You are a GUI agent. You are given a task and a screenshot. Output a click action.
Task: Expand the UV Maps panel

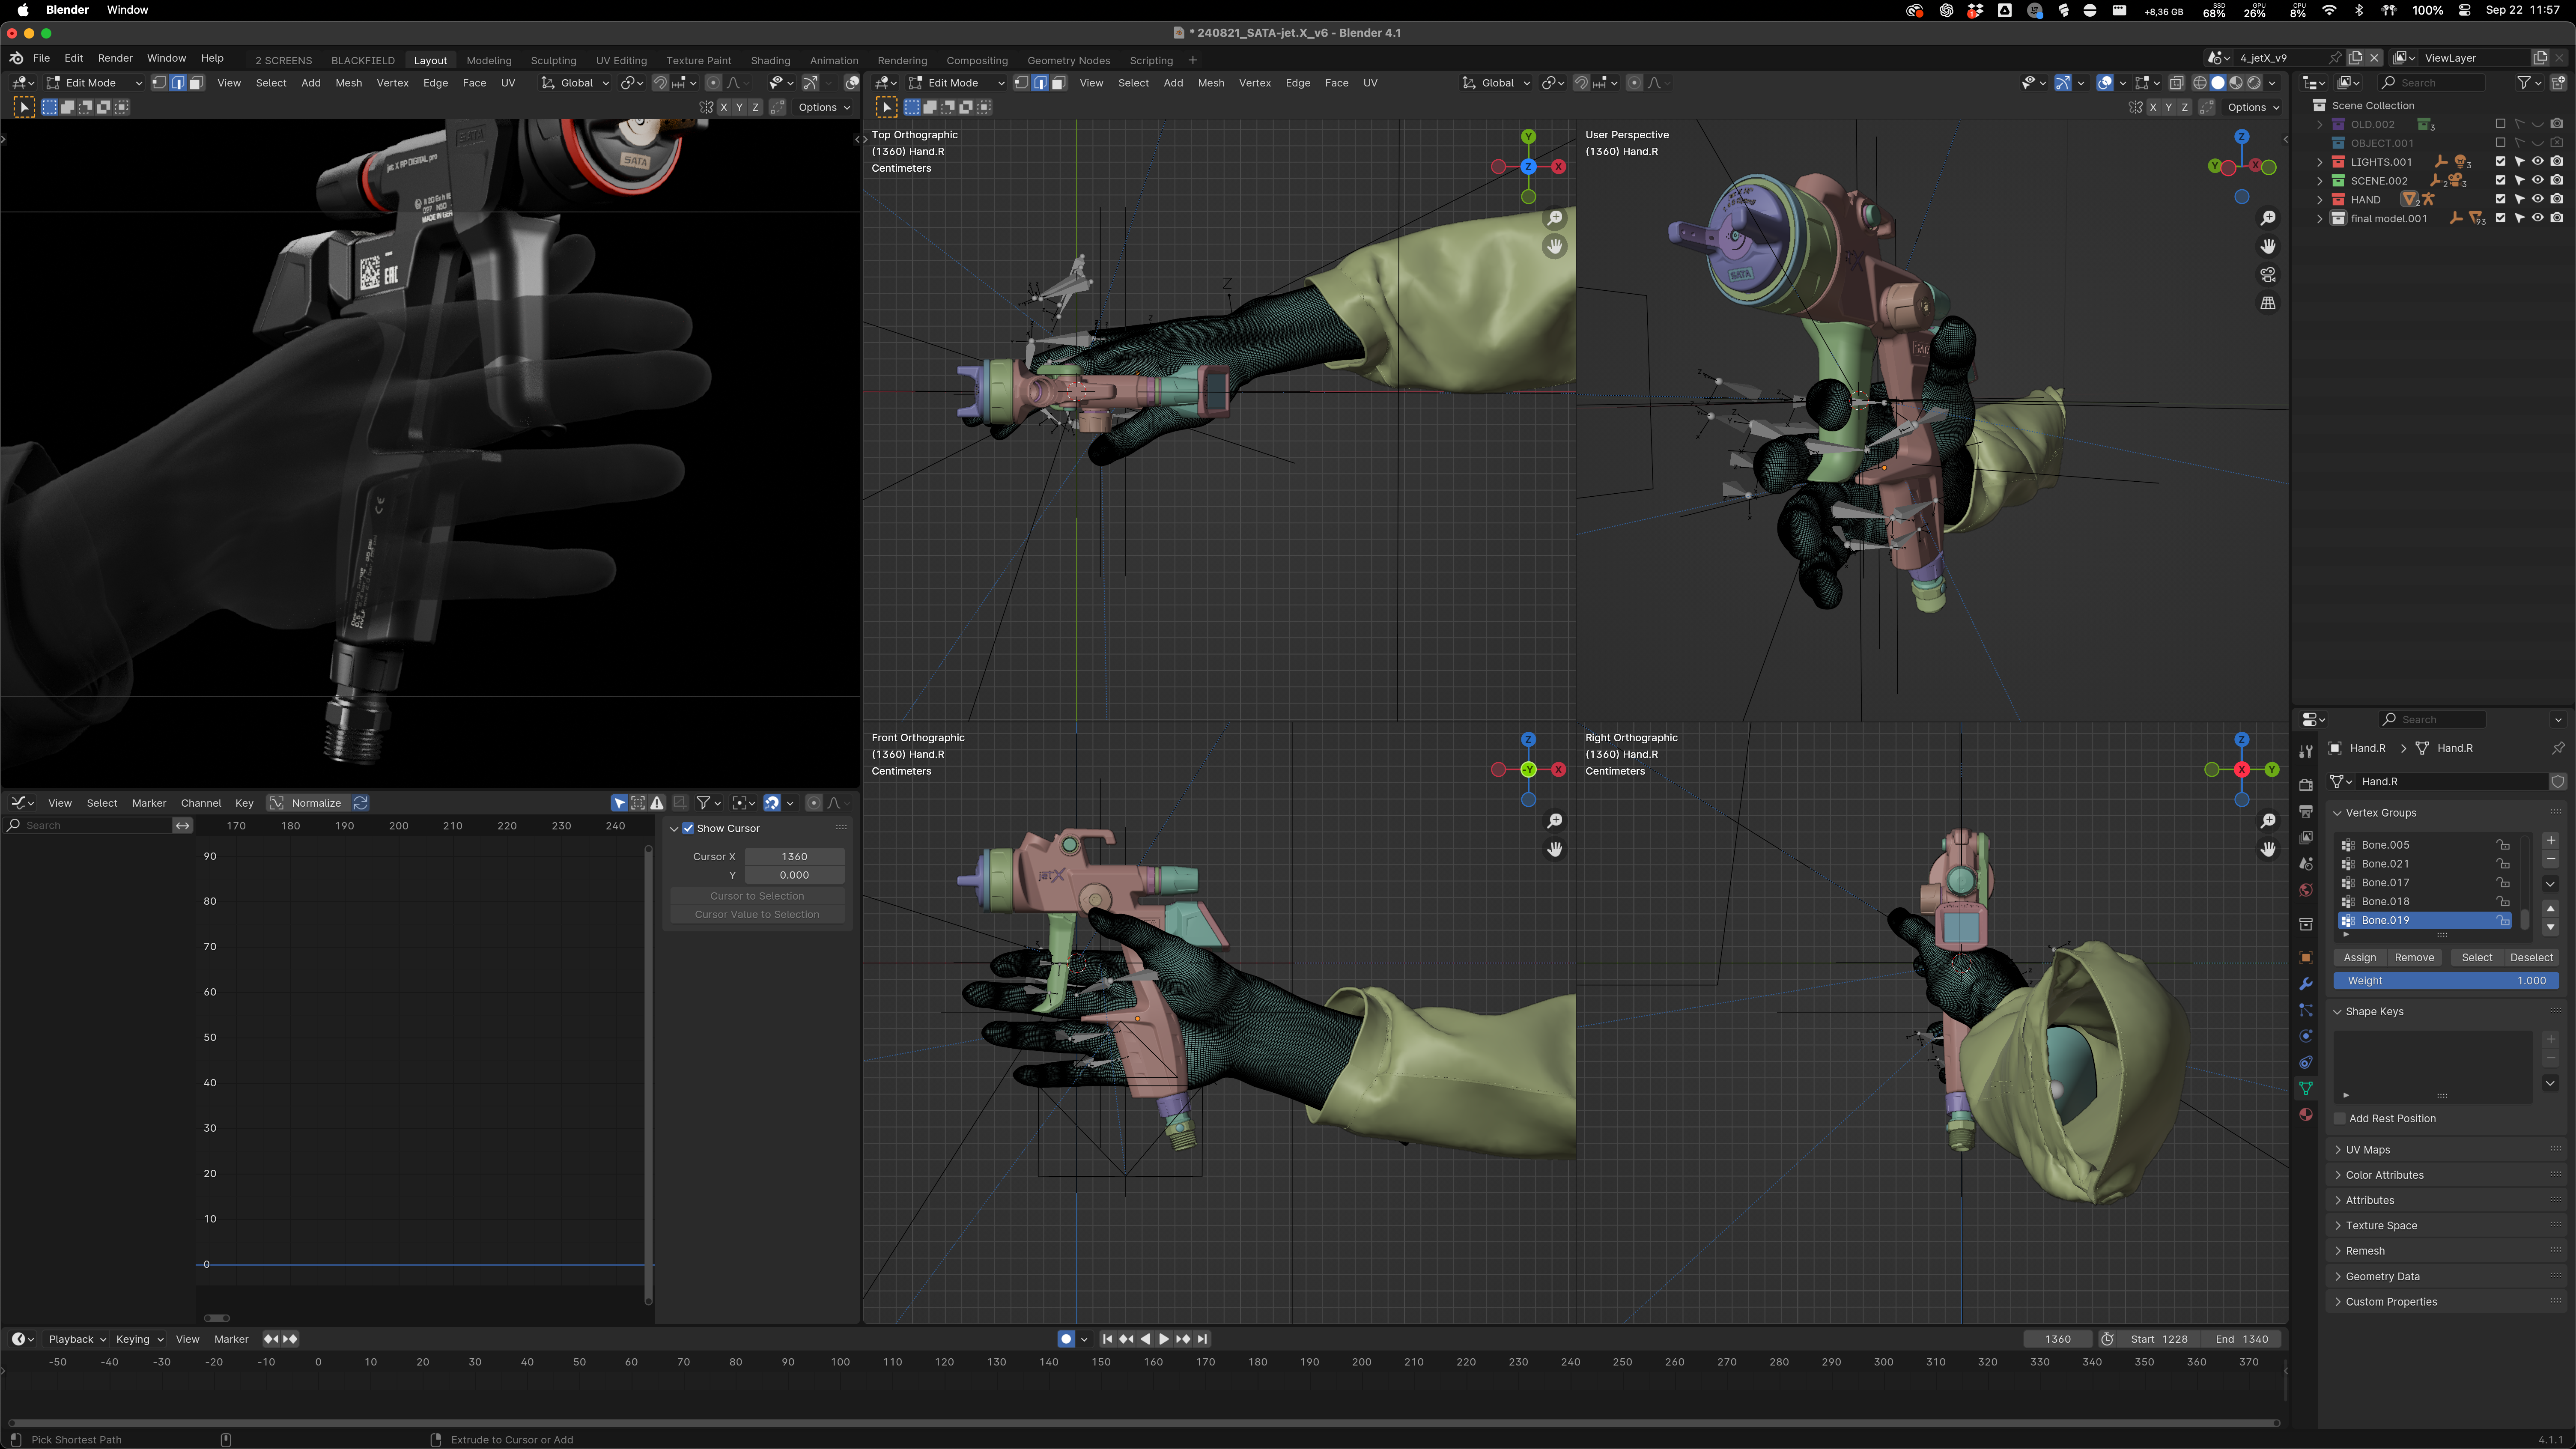[x=2368, y=1150]
